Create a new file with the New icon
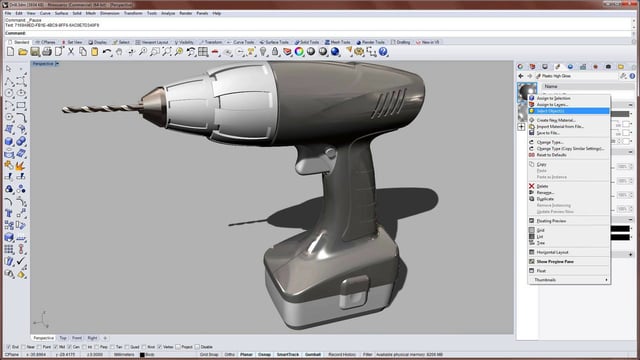 tap(11, 51)
